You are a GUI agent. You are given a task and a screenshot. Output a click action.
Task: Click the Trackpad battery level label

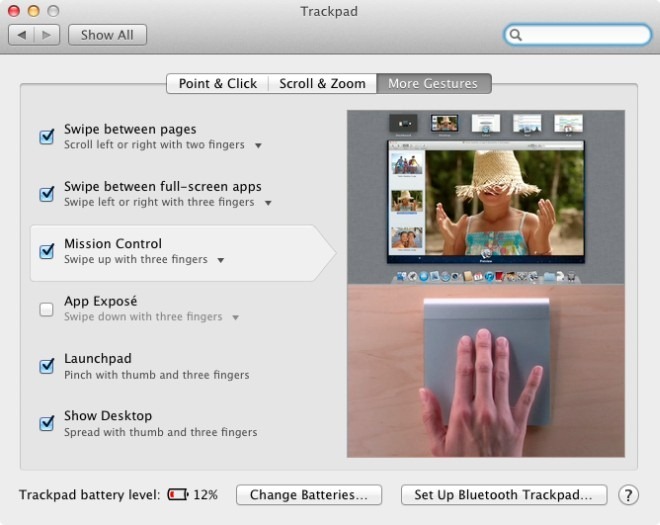pos(90,495)
